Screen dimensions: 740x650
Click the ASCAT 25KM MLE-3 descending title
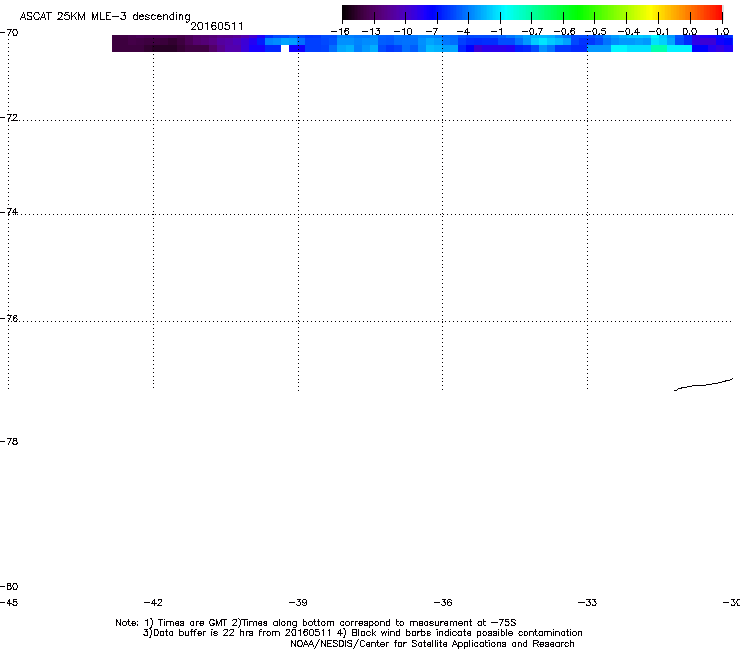tap(105, 16)
